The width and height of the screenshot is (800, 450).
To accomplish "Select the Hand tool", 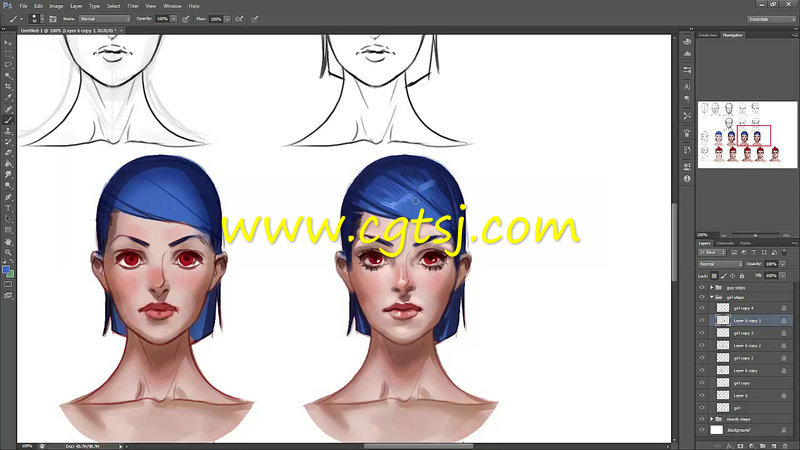I will click(8, 241).
